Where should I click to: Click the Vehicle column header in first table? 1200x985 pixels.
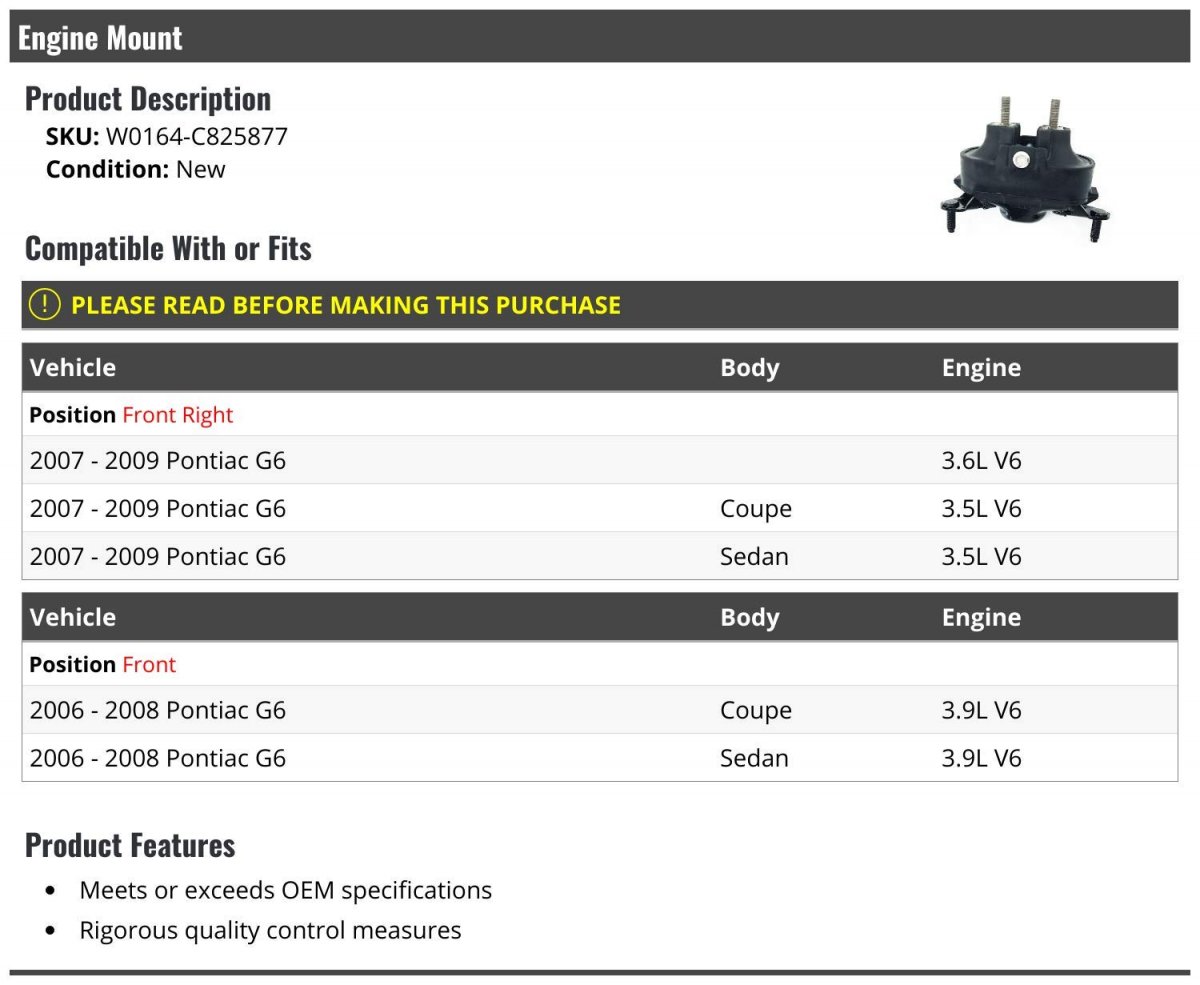pos(73,367)
